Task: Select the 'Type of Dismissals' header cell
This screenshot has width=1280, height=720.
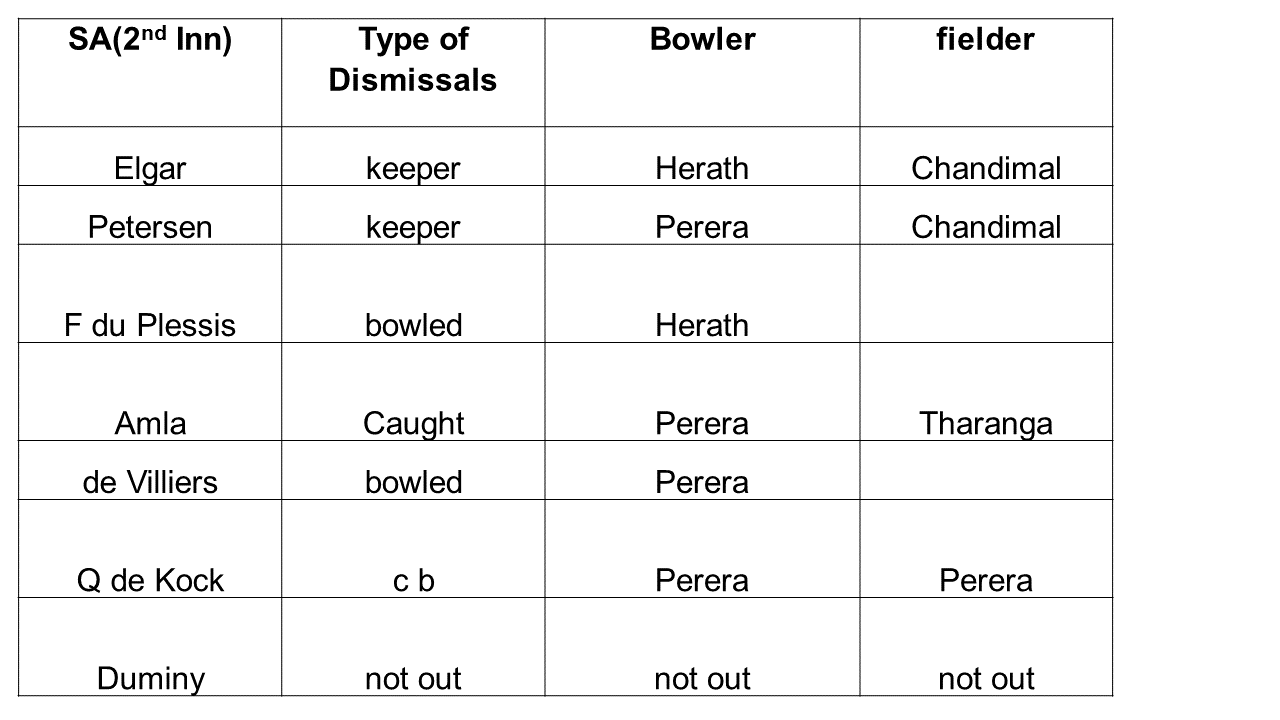Action: coord(413,60)
